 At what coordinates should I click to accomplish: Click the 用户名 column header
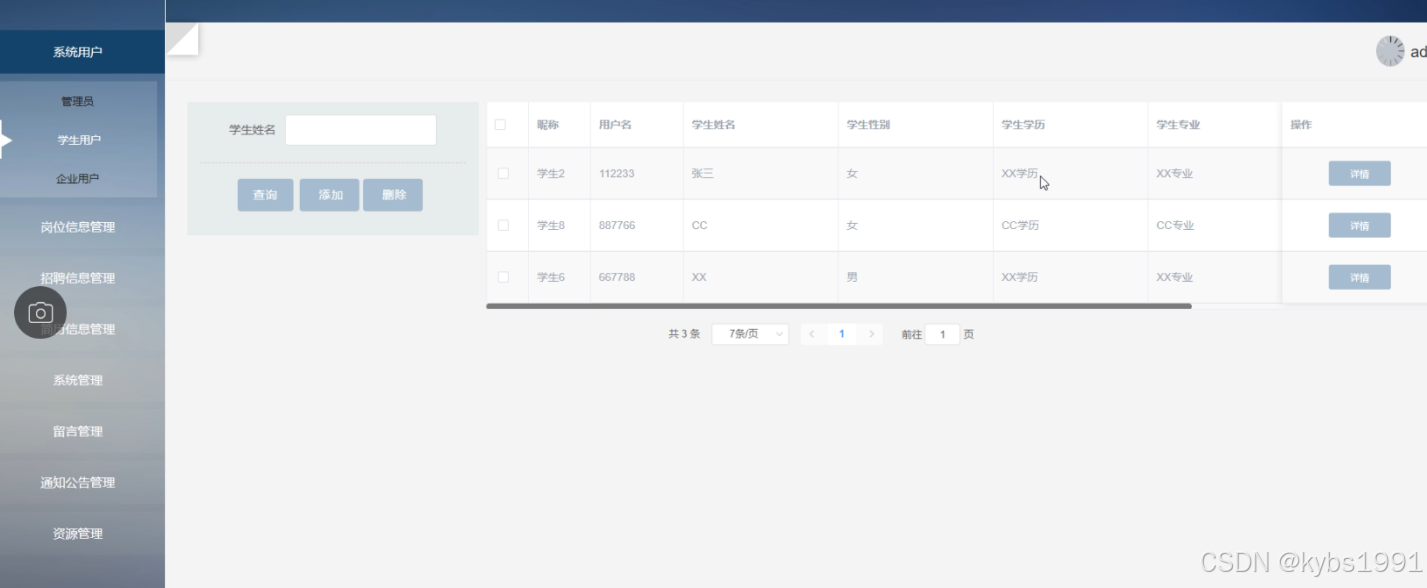tap(615, 125)
